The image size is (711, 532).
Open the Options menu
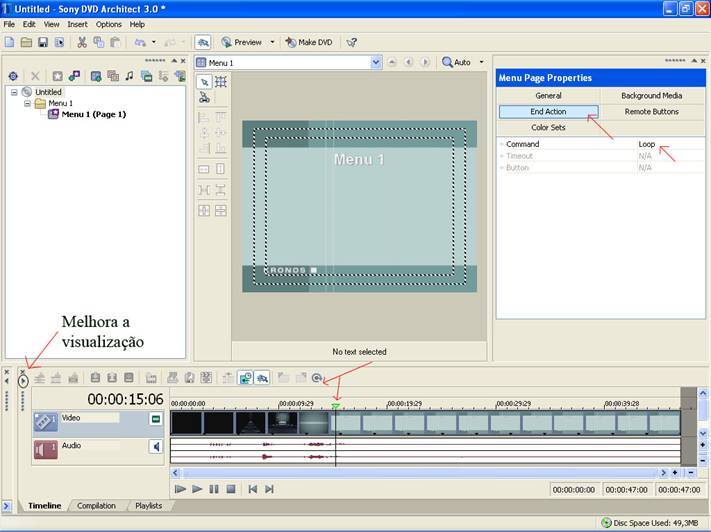click(x=109, y=24)
